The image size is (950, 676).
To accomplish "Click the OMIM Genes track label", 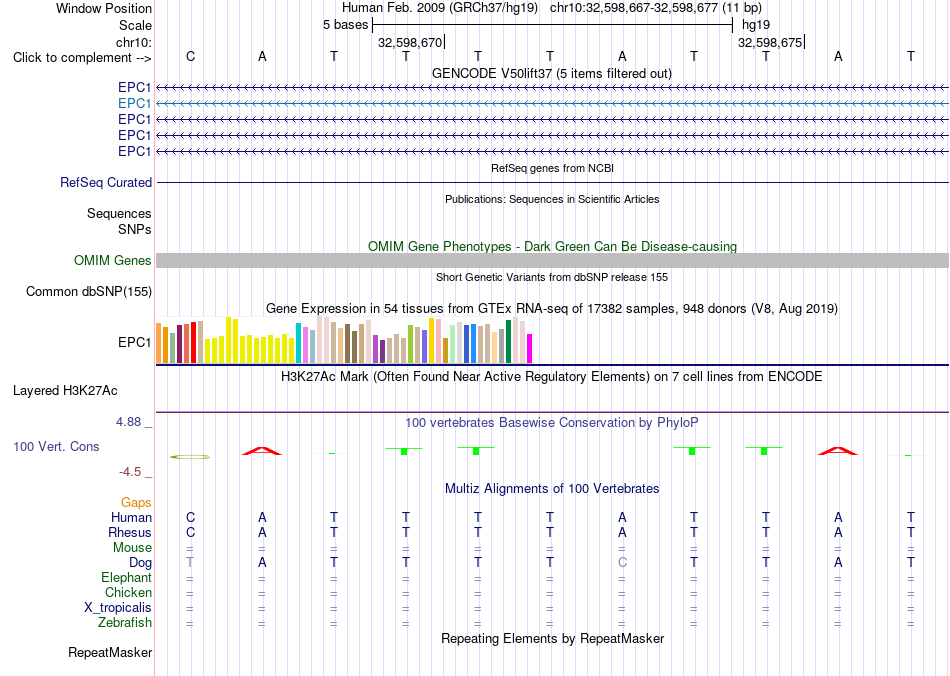I will point(112,260).
